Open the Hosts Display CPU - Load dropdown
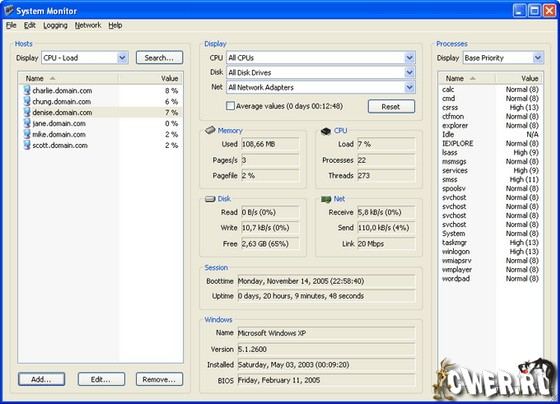 point(122,58)
